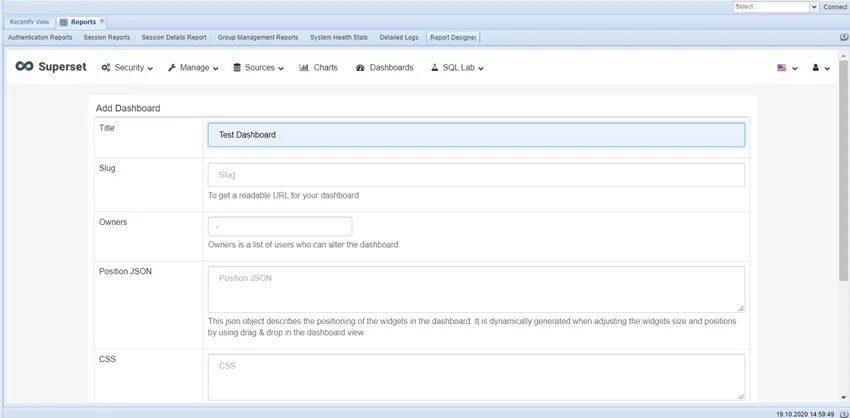The height and width of the screenshot is (418, 850).
Task: Open Detailed Logs tab
Action: 399,37
